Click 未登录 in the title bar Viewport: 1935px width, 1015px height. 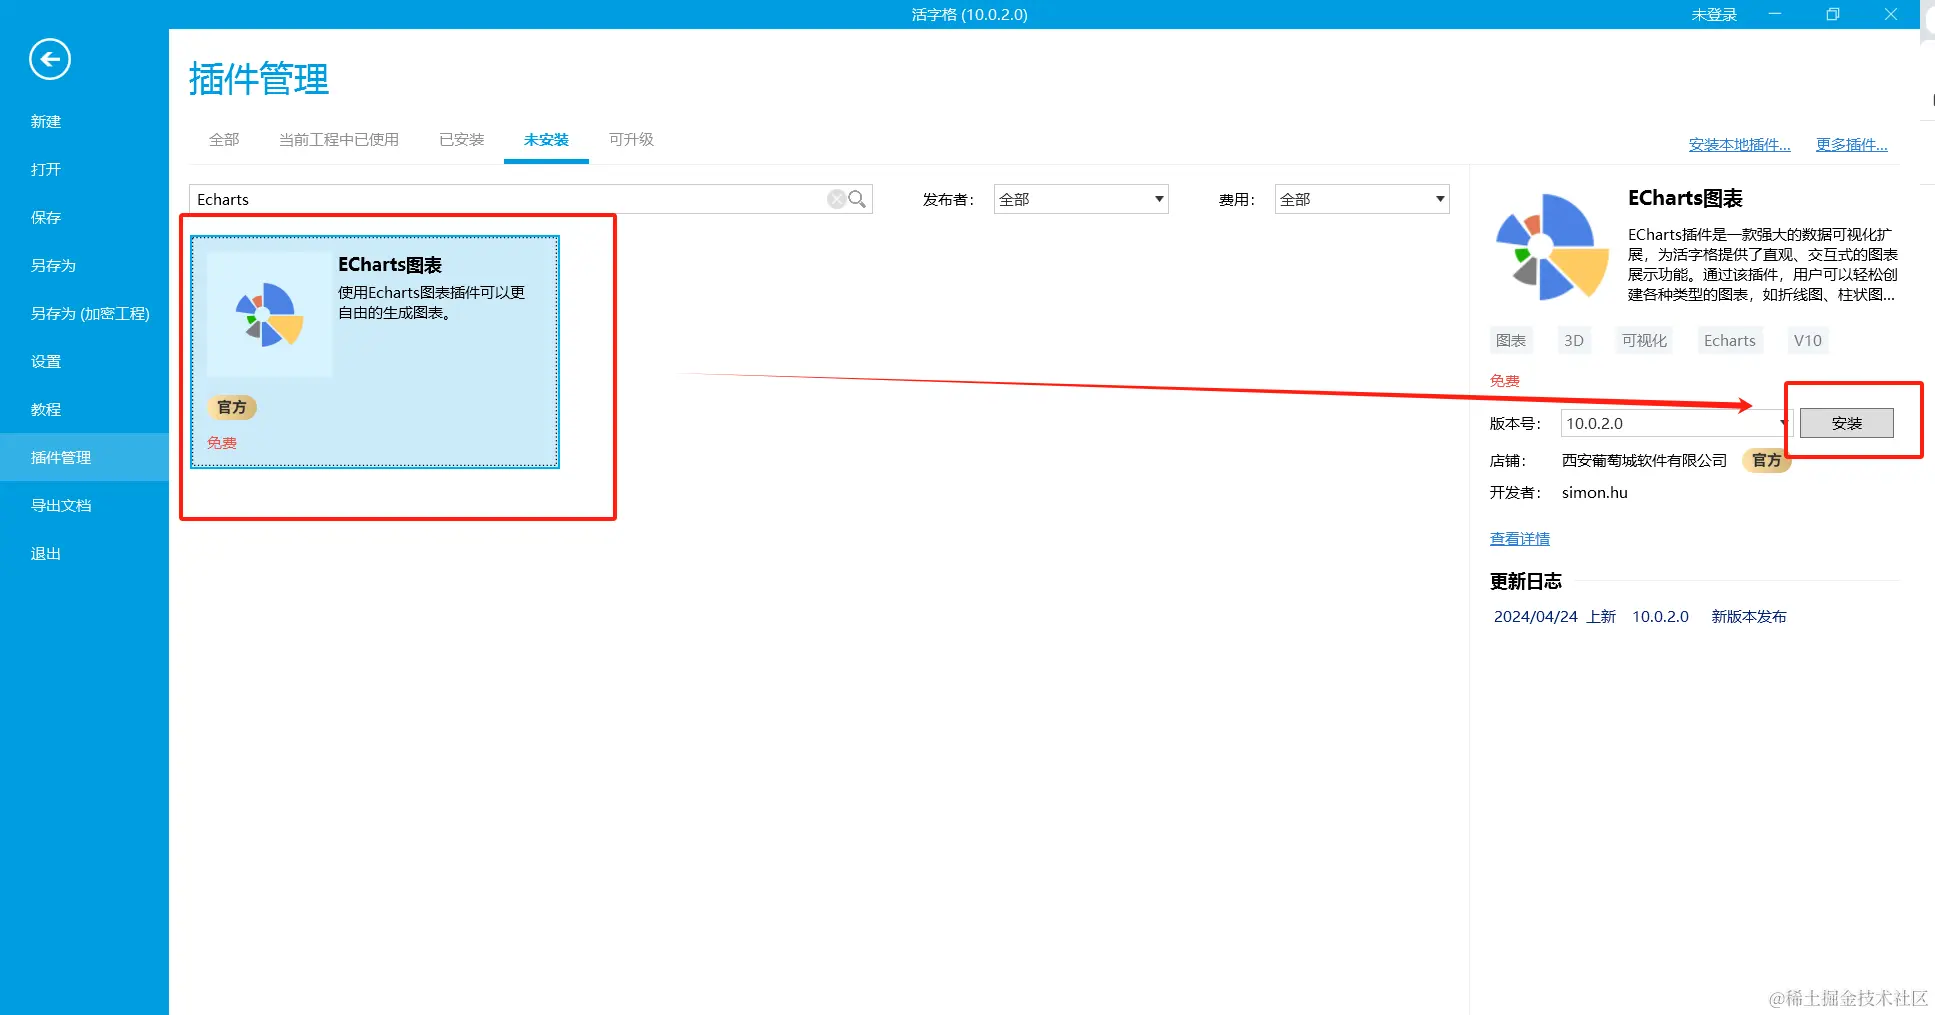point(1714,15)
